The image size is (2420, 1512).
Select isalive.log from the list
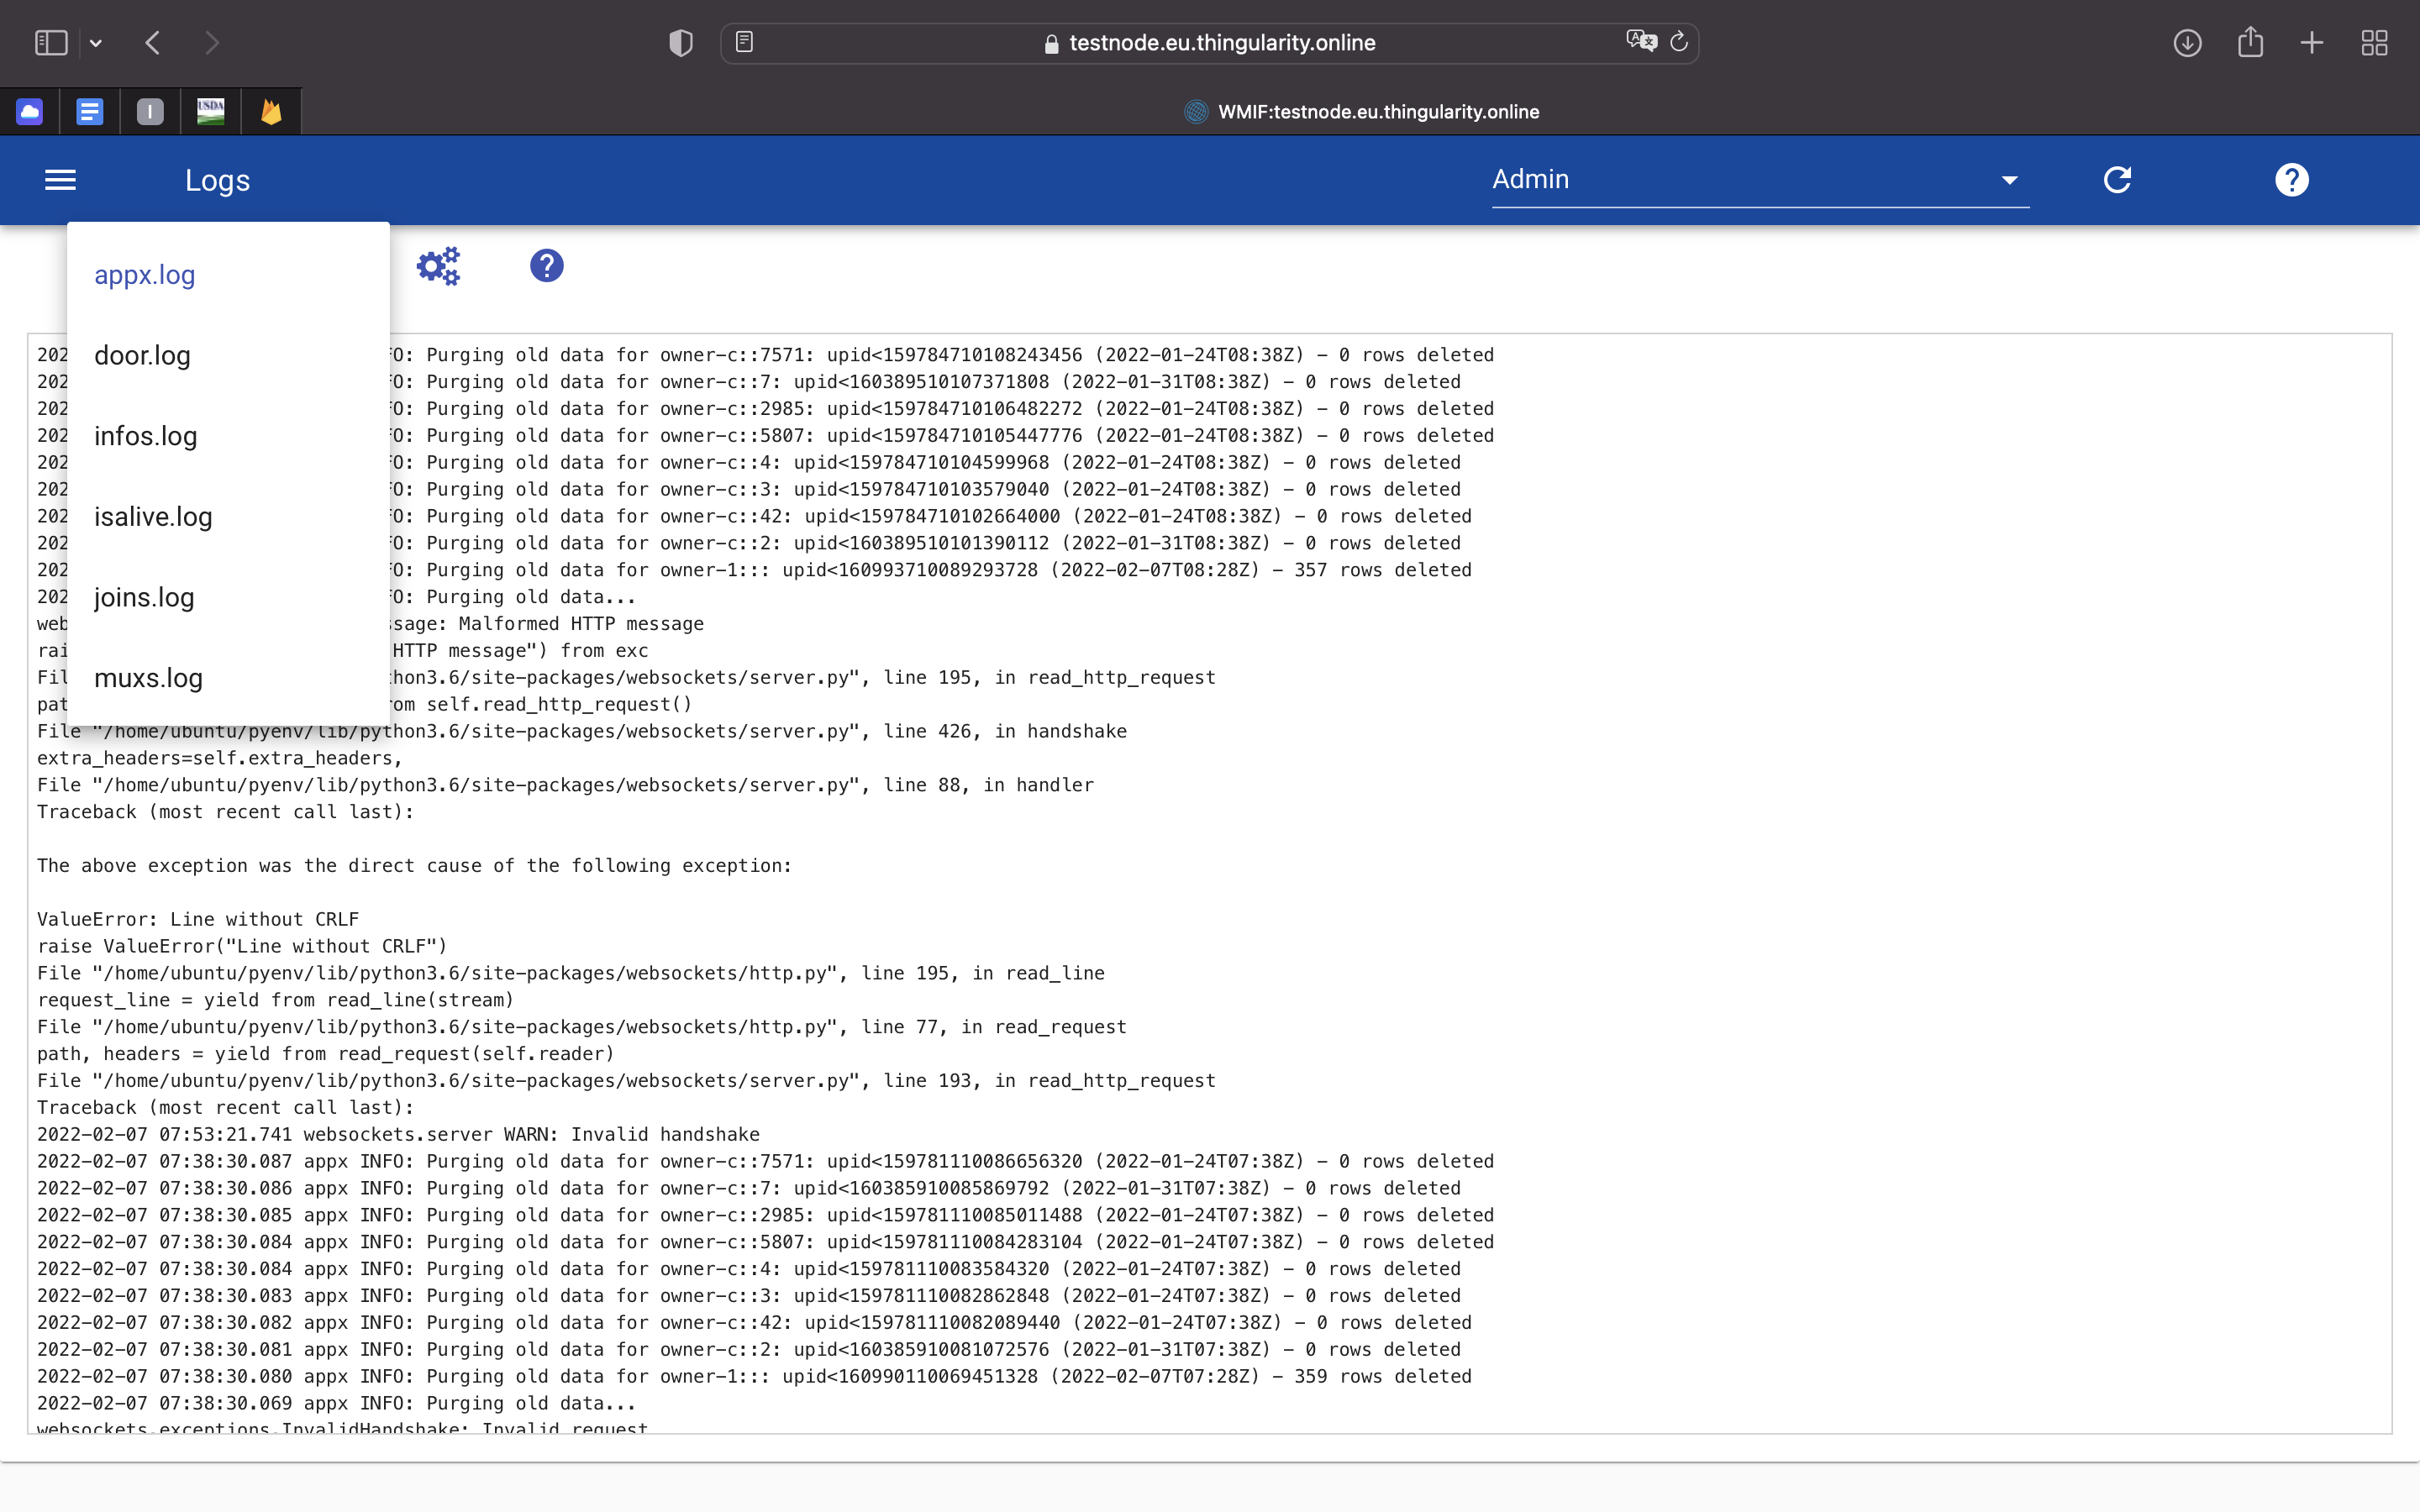point(153,517)
